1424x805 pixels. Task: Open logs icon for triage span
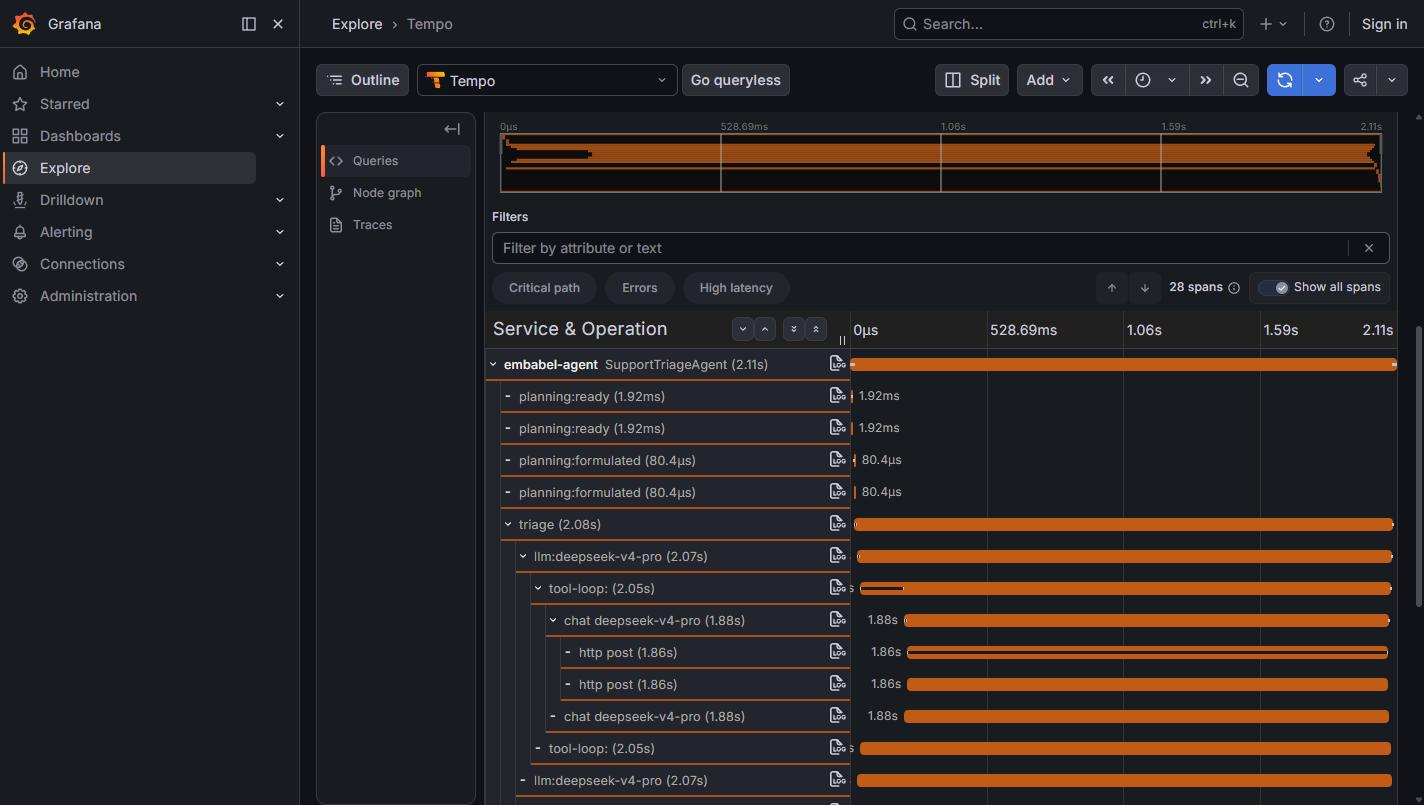(x=838, y=523)
